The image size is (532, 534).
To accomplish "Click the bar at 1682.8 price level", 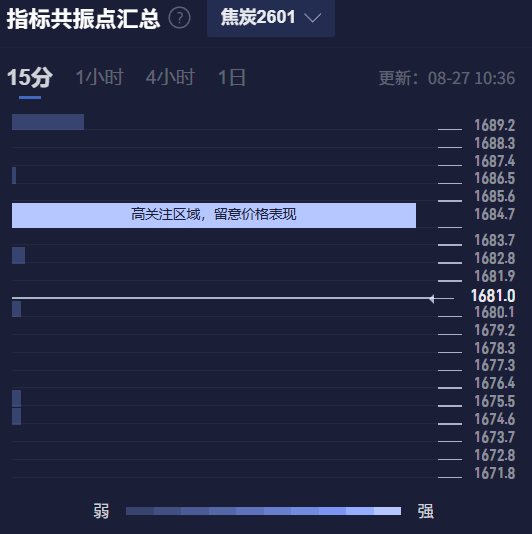I will [x=18, y=255].
